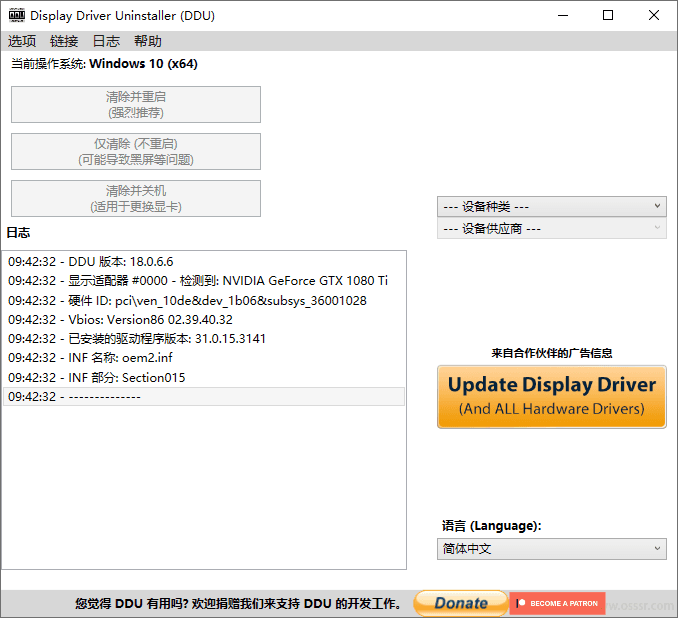Screen dimensions: 678x618
Task: Click the yellow Donate button
Action: [x=460, y=603]
